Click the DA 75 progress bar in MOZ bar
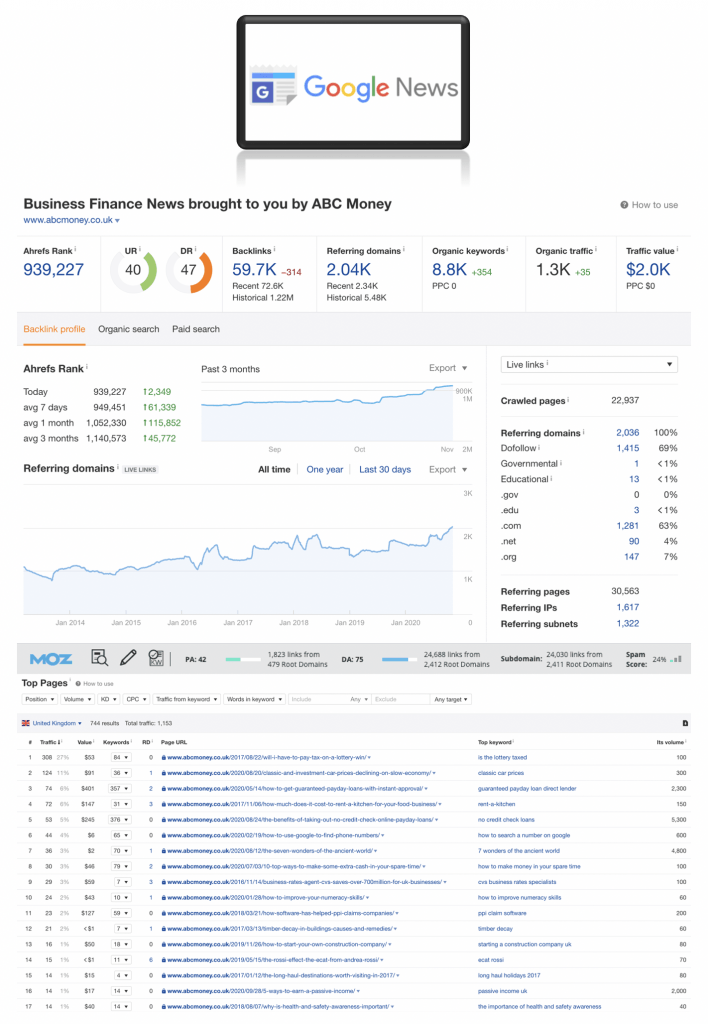Viewport: 708px width, 1024px height. pyautogui.click(x=398, y=660)
